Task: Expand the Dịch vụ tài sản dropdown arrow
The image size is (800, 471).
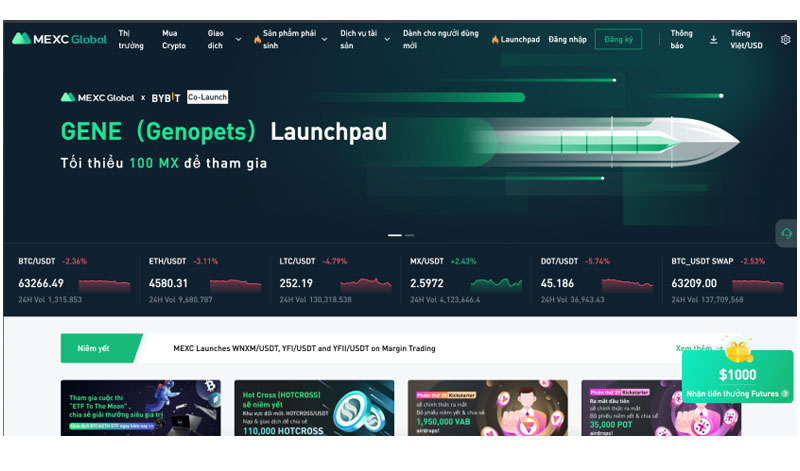Action: [x=387, y=39]
